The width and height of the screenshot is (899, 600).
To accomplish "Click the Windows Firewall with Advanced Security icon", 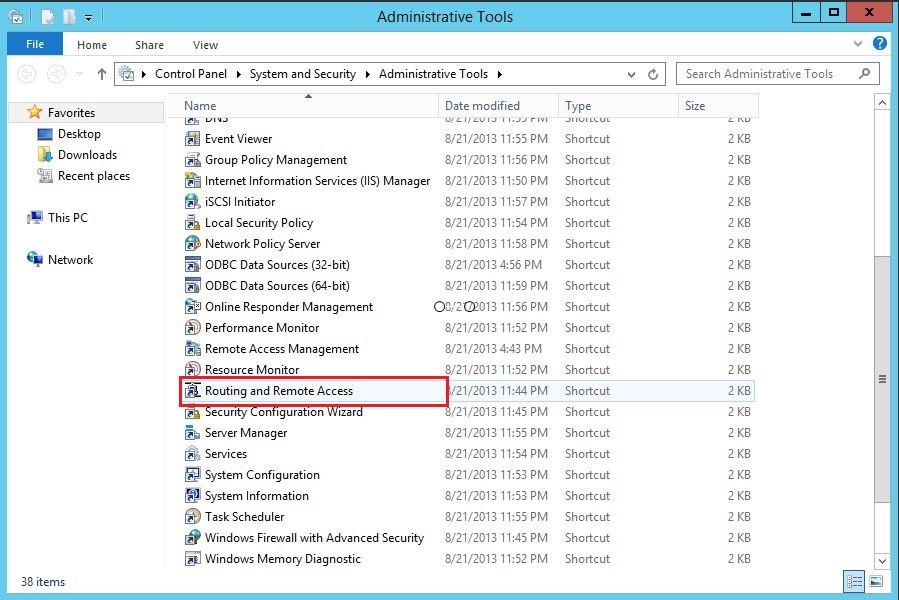I will coord(193,538).
